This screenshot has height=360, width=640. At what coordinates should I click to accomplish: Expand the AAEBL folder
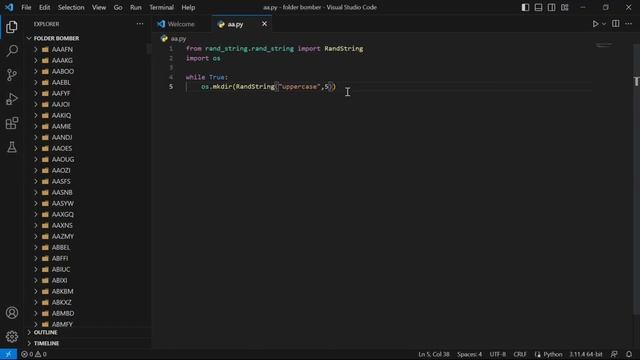(36, 82)
